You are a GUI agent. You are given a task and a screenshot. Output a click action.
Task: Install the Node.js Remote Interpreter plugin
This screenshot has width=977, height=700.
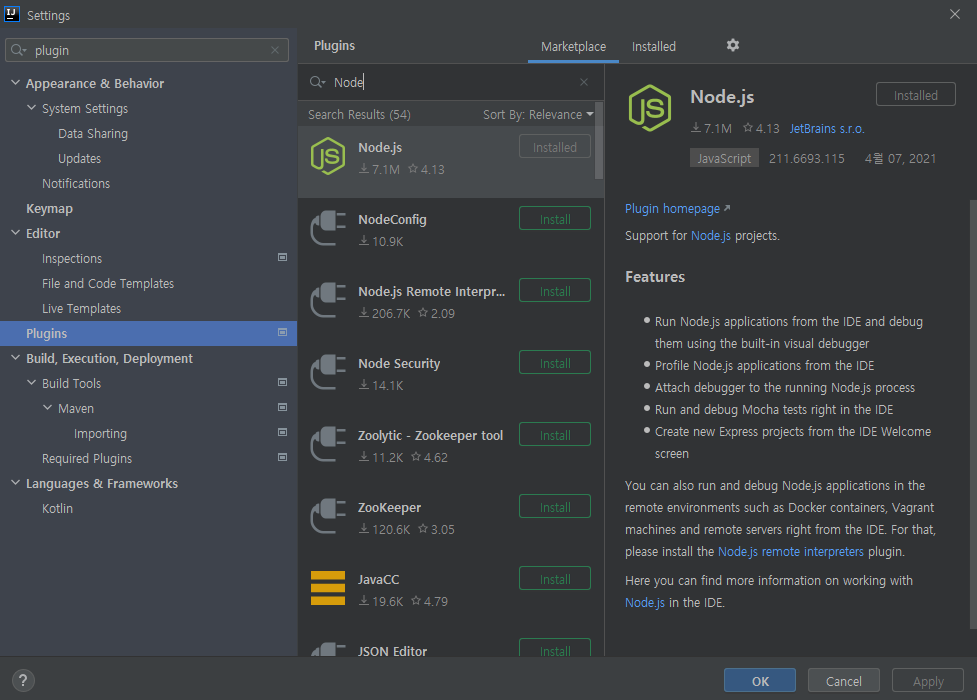[555, 291]
